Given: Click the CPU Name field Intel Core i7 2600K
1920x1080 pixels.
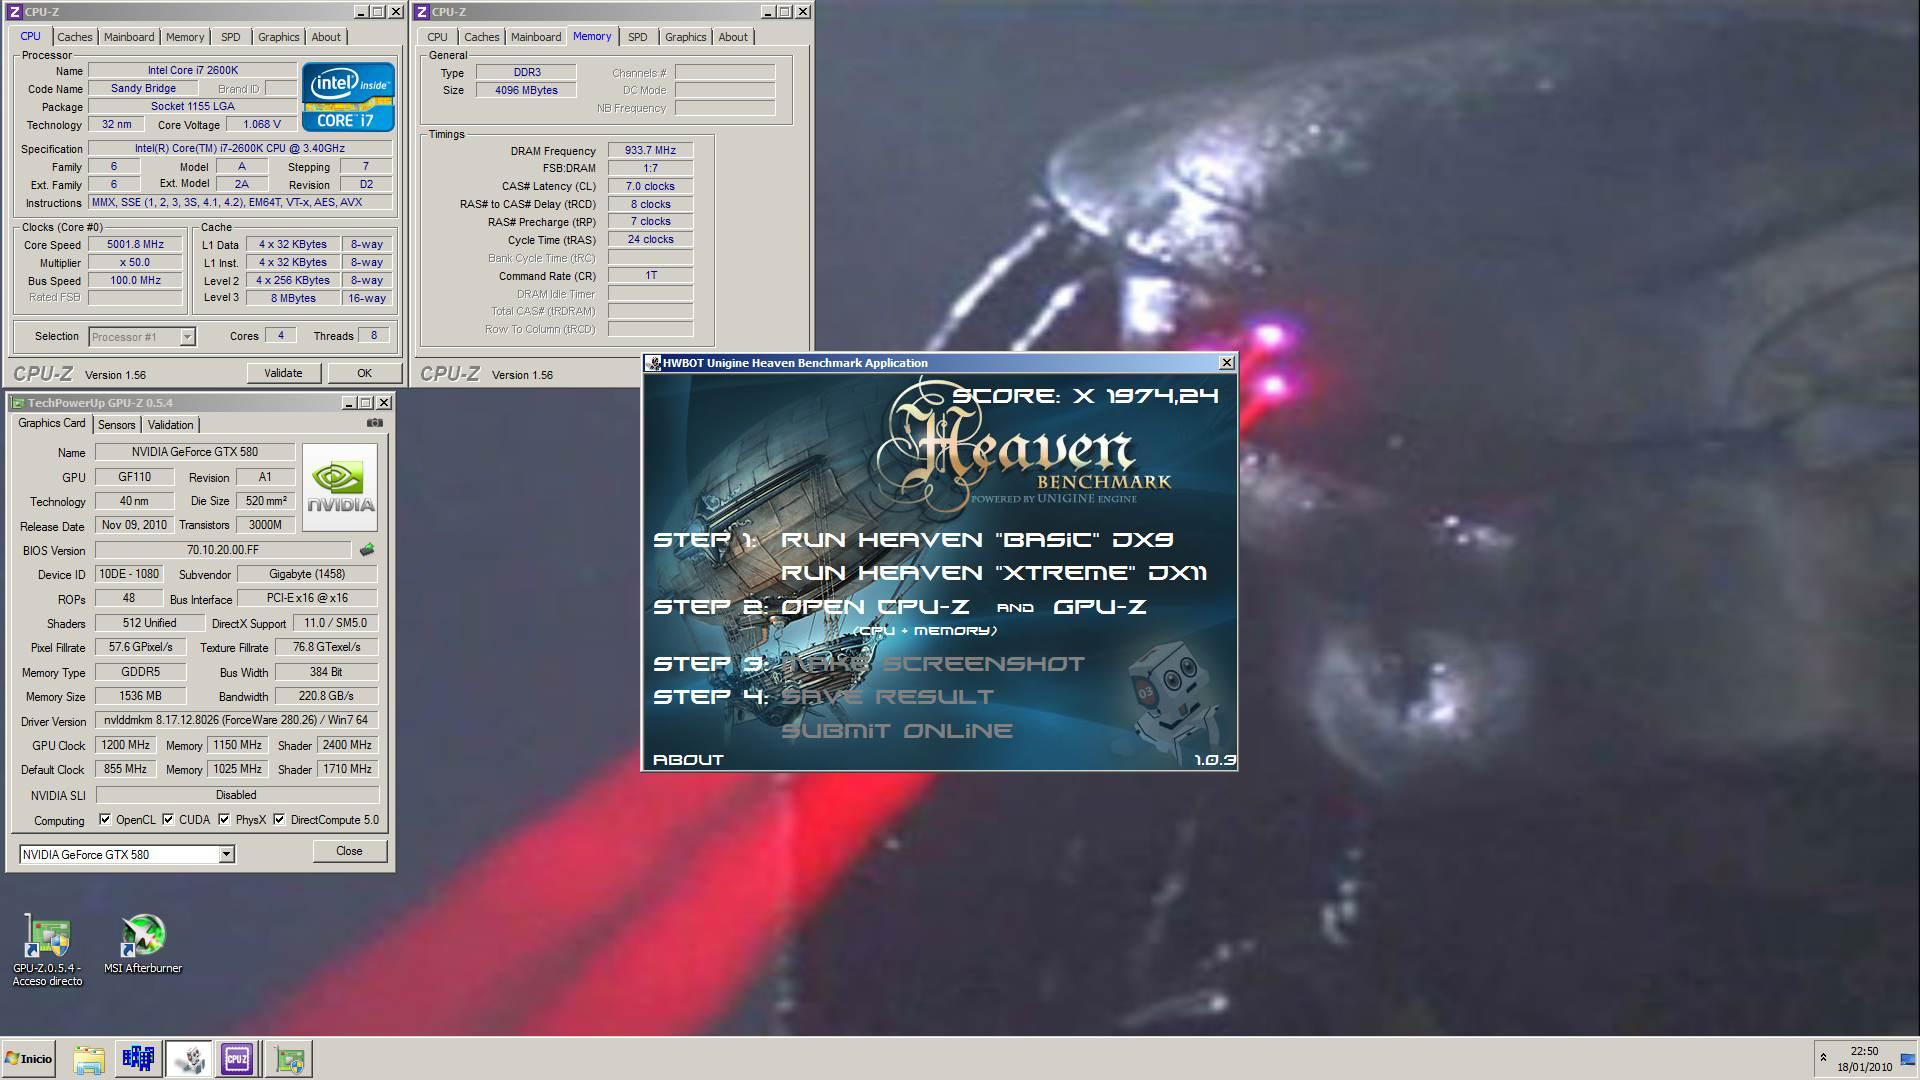Looking at the screenshot, I should 192,70.
